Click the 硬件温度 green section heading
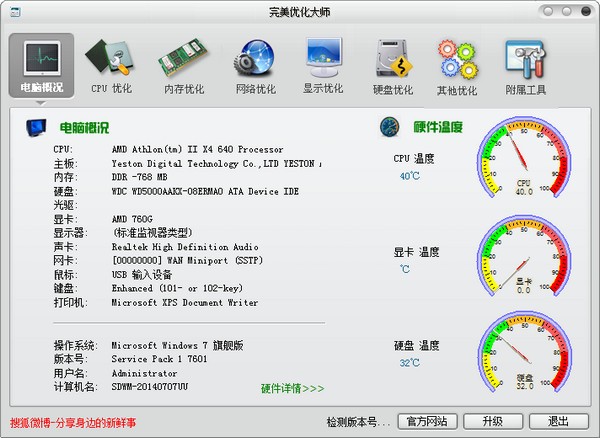Image resolution: width=600 pixels, height=438 pixels. point(438,127)
